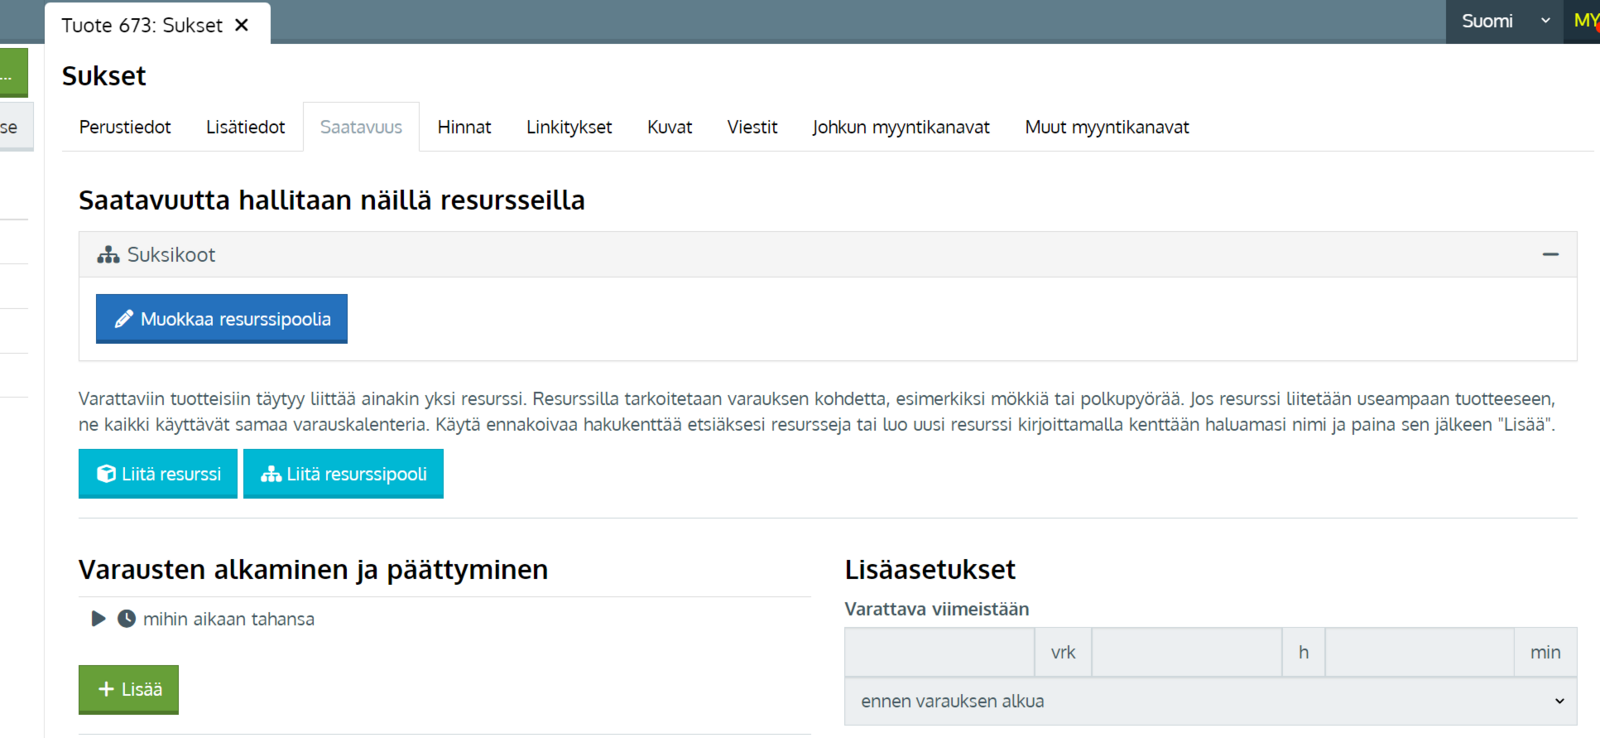Viewport: 1600px width, 738px height.
Task: Close the Tuote 673: Sukset tab
Action: point(242,25)
